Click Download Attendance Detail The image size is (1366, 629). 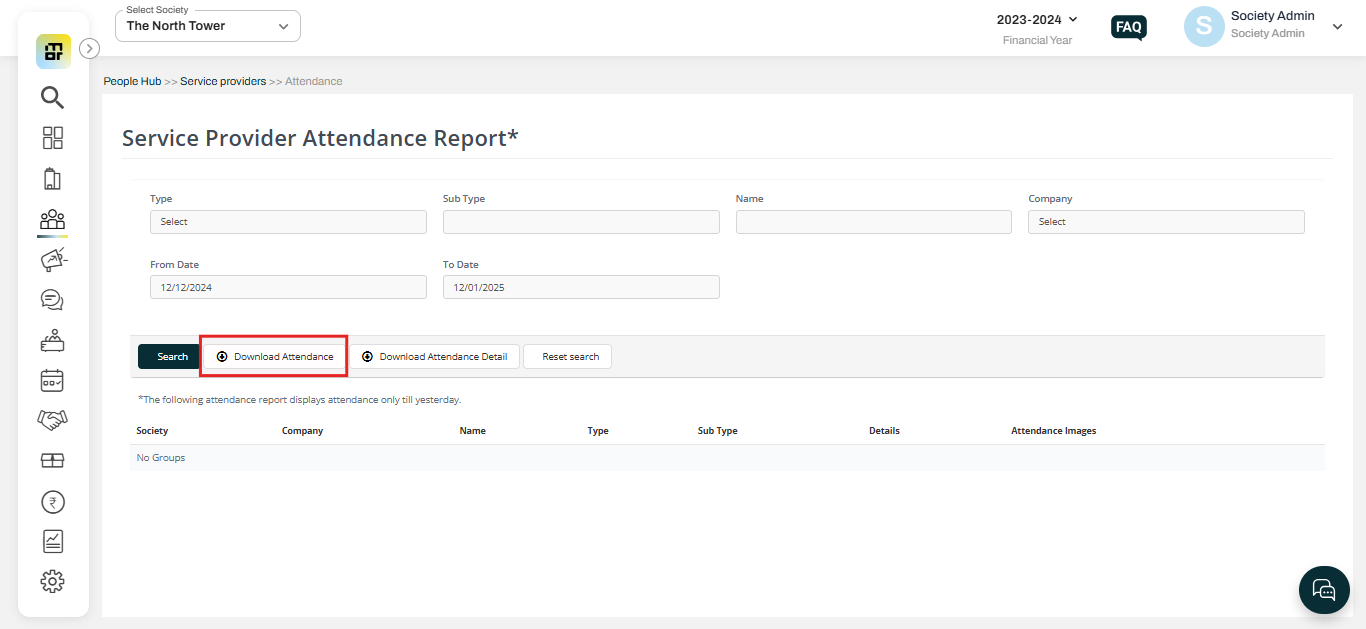pyautogui.click(x=434, y=356)
